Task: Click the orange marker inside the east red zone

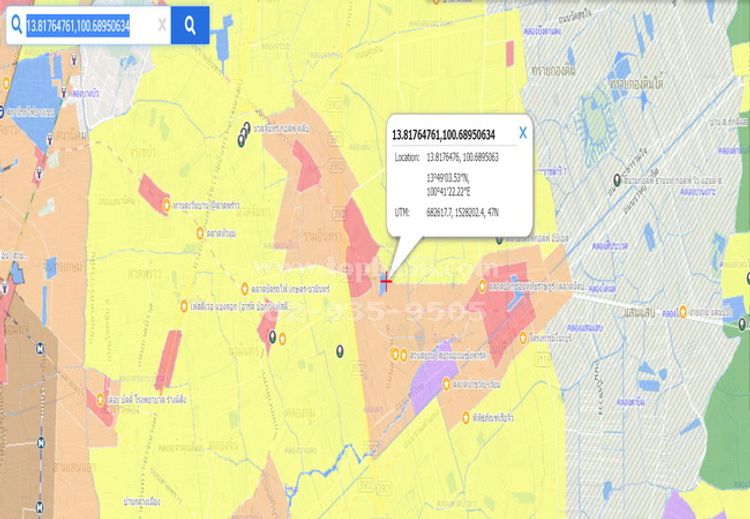Action: point(482,286)
